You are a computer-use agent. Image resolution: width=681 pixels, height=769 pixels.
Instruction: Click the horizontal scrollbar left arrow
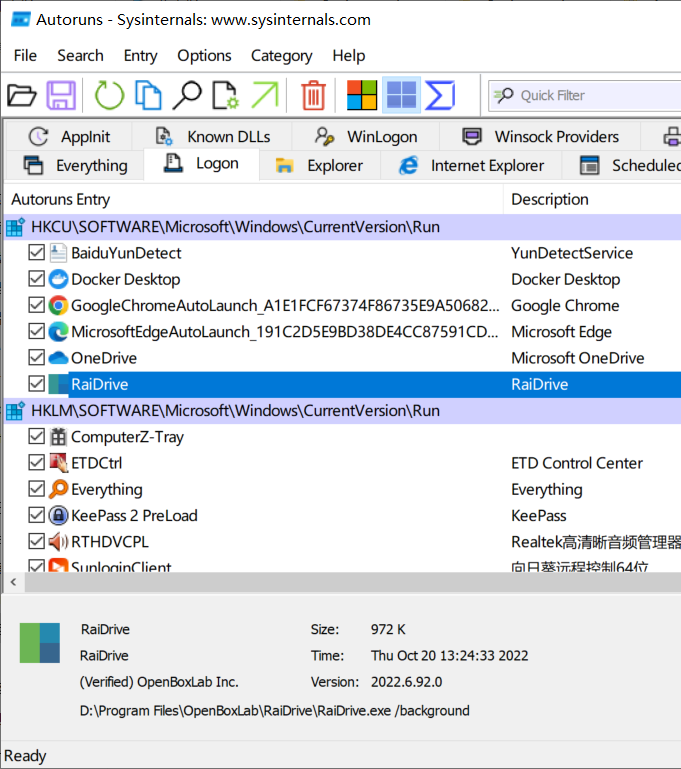pos(14,582)
